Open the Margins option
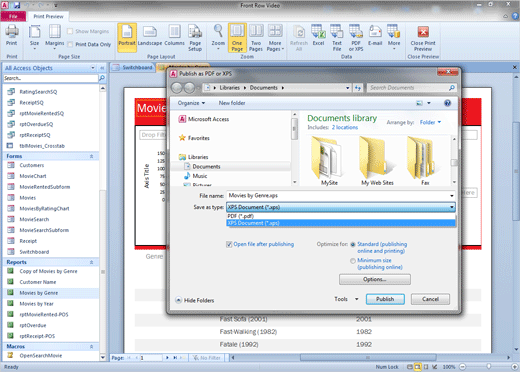 (55, 37)
